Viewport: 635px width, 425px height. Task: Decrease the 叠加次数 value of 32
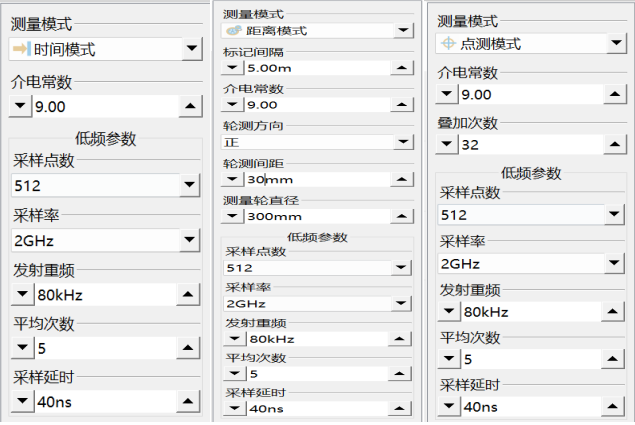tap(447, 145)
